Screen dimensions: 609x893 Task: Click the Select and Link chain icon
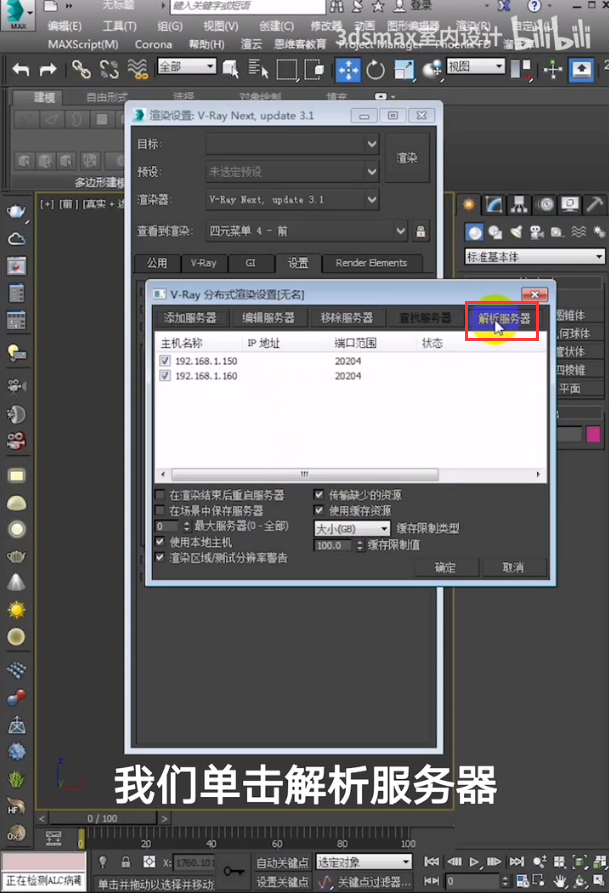coord(81,69)
